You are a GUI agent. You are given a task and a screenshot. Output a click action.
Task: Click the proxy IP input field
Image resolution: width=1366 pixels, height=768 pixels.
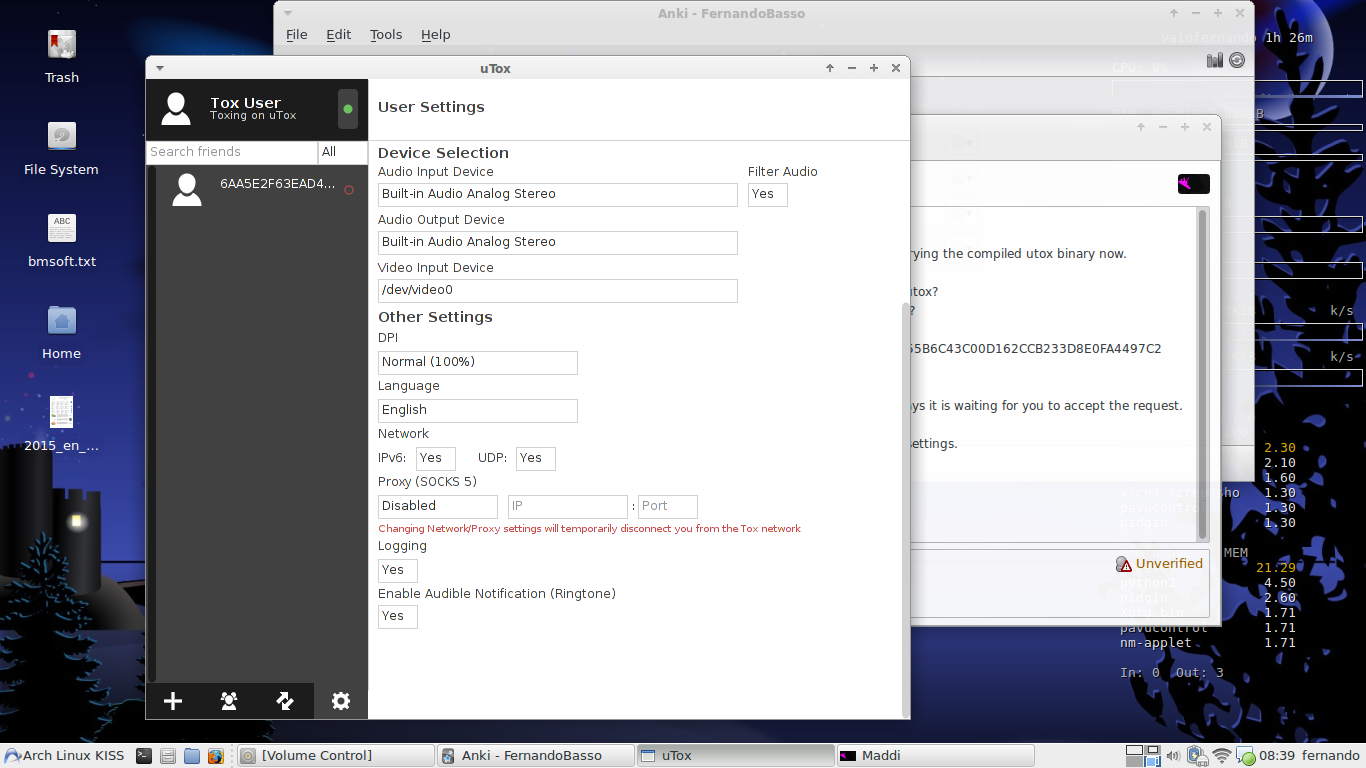(x=568, y=506)
